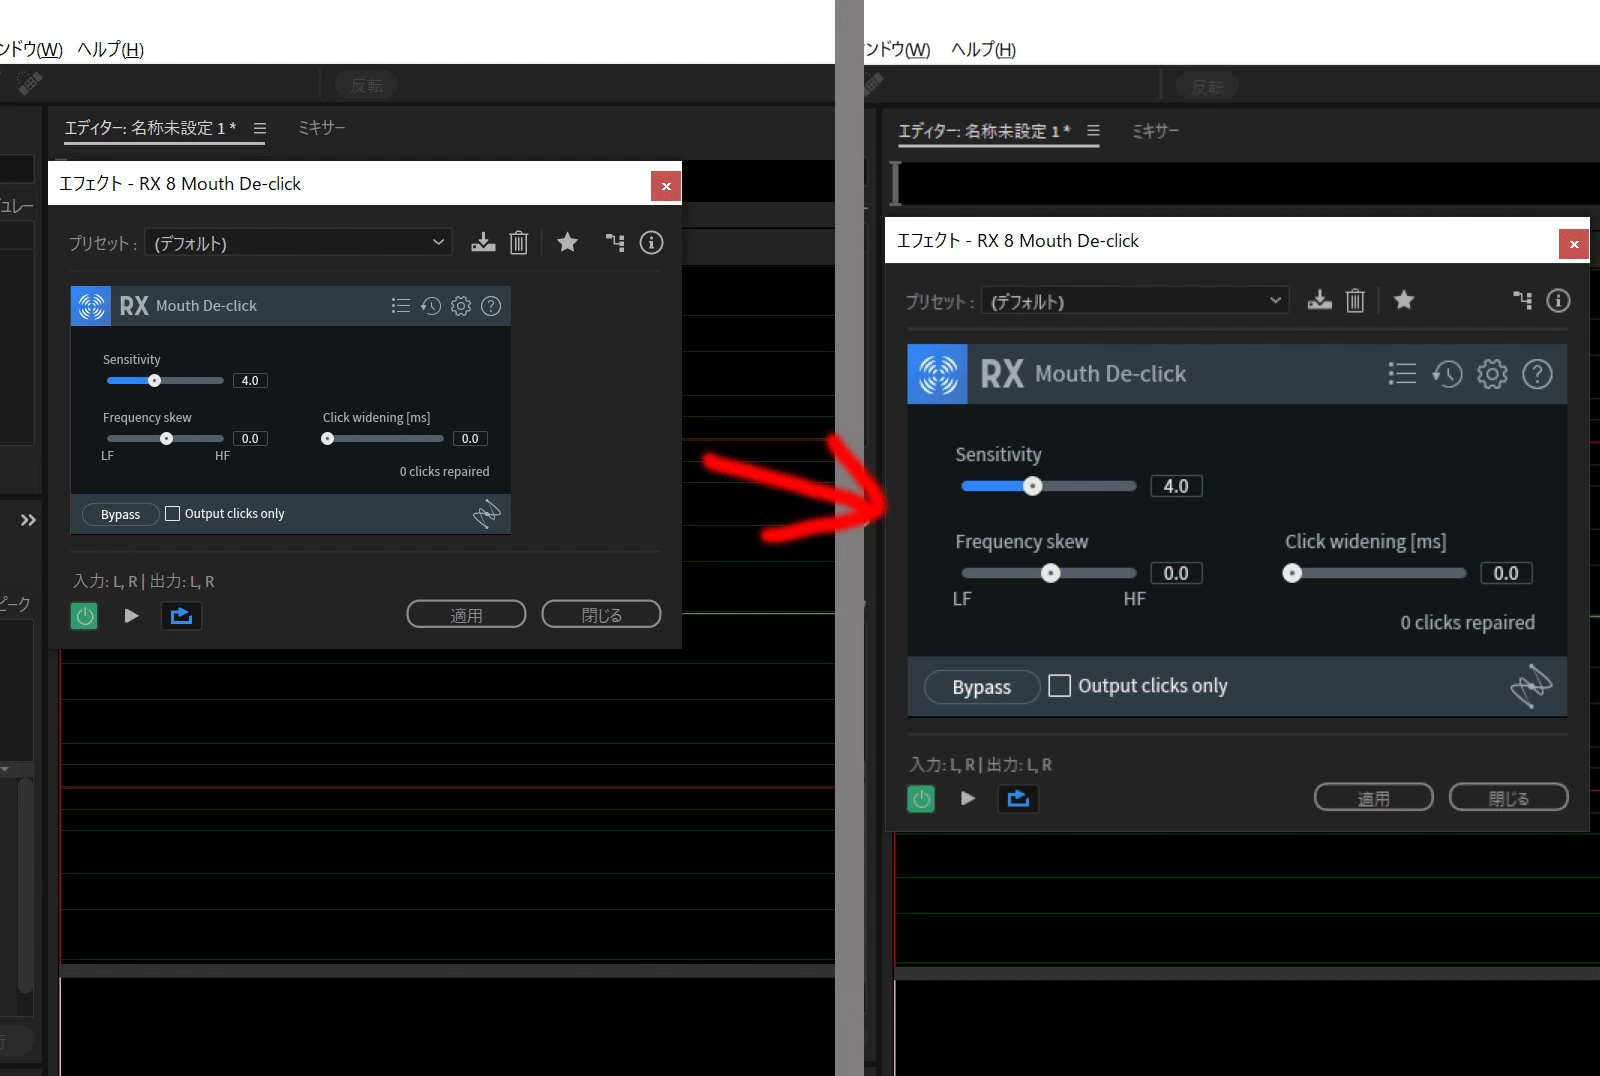Click favorite star icon in right effect window

(1404, 300)
